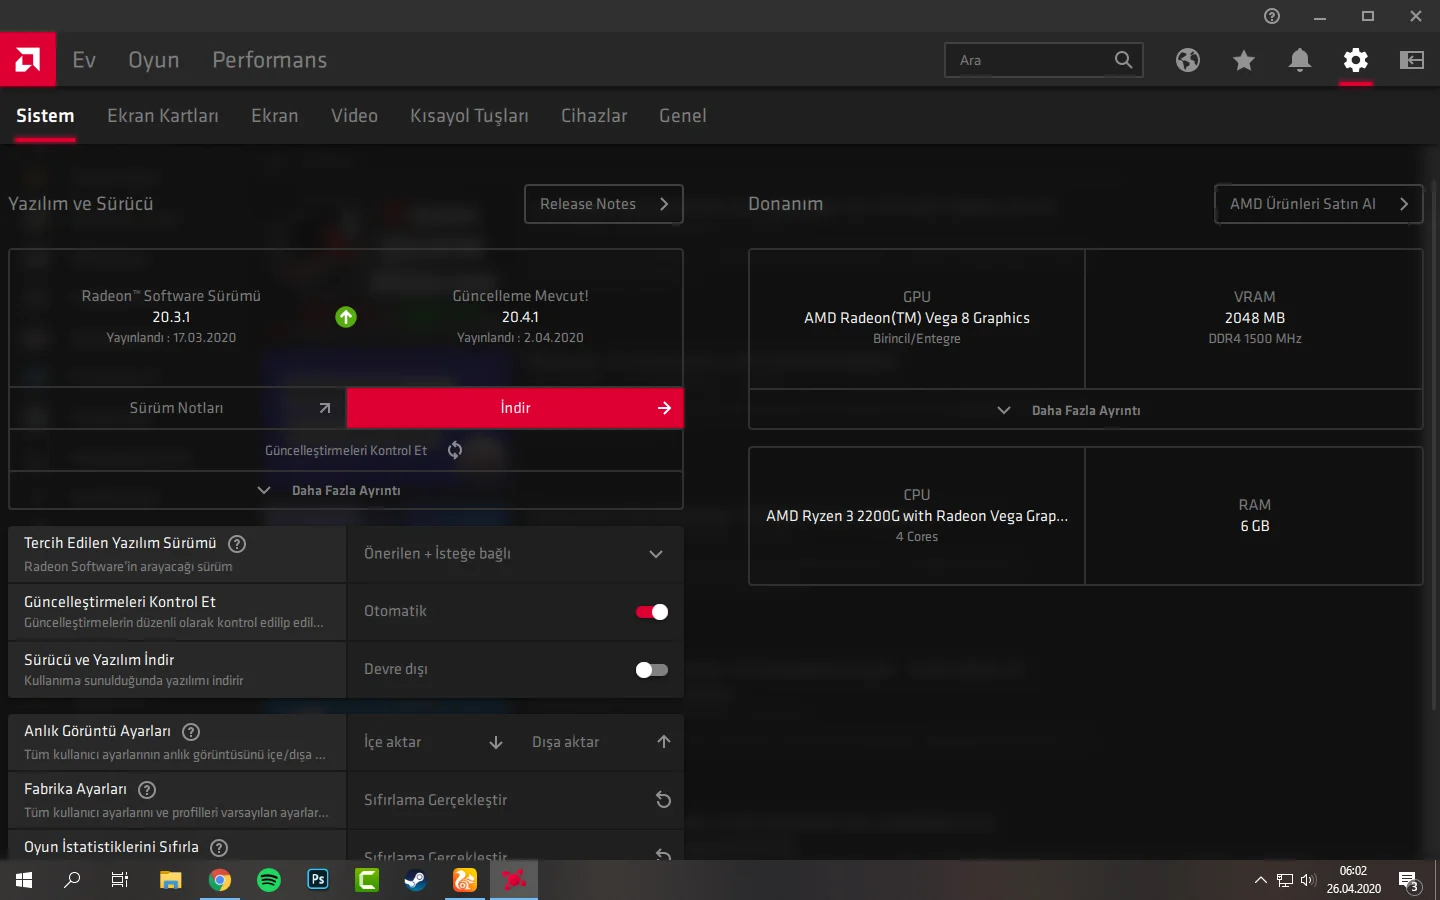Open Tercih Edilen Yazılım Sürümü dropdown
The height and width of the screenshot is (900, 1440).
514,554
